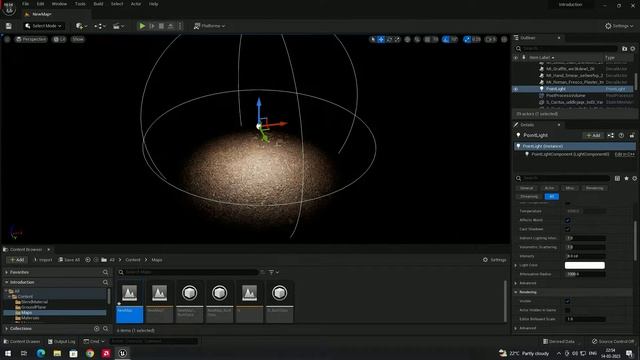Open play options three-dot menu
Screen dimensions: 640x360
pyautogui.click(x=180, y=26)
